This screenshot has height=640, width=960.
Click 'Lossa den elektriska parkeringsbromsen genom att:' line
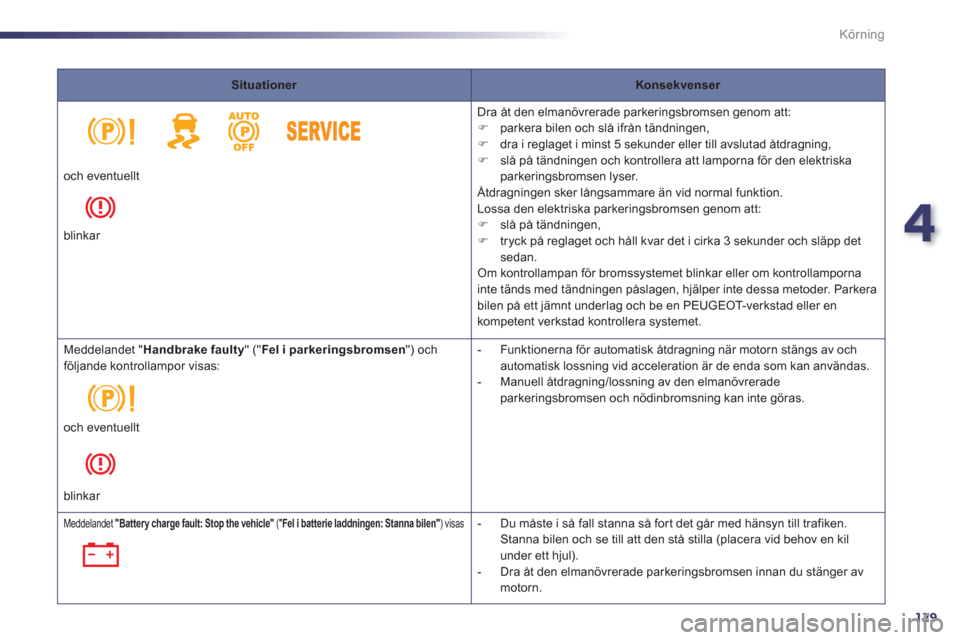(619, 209)
